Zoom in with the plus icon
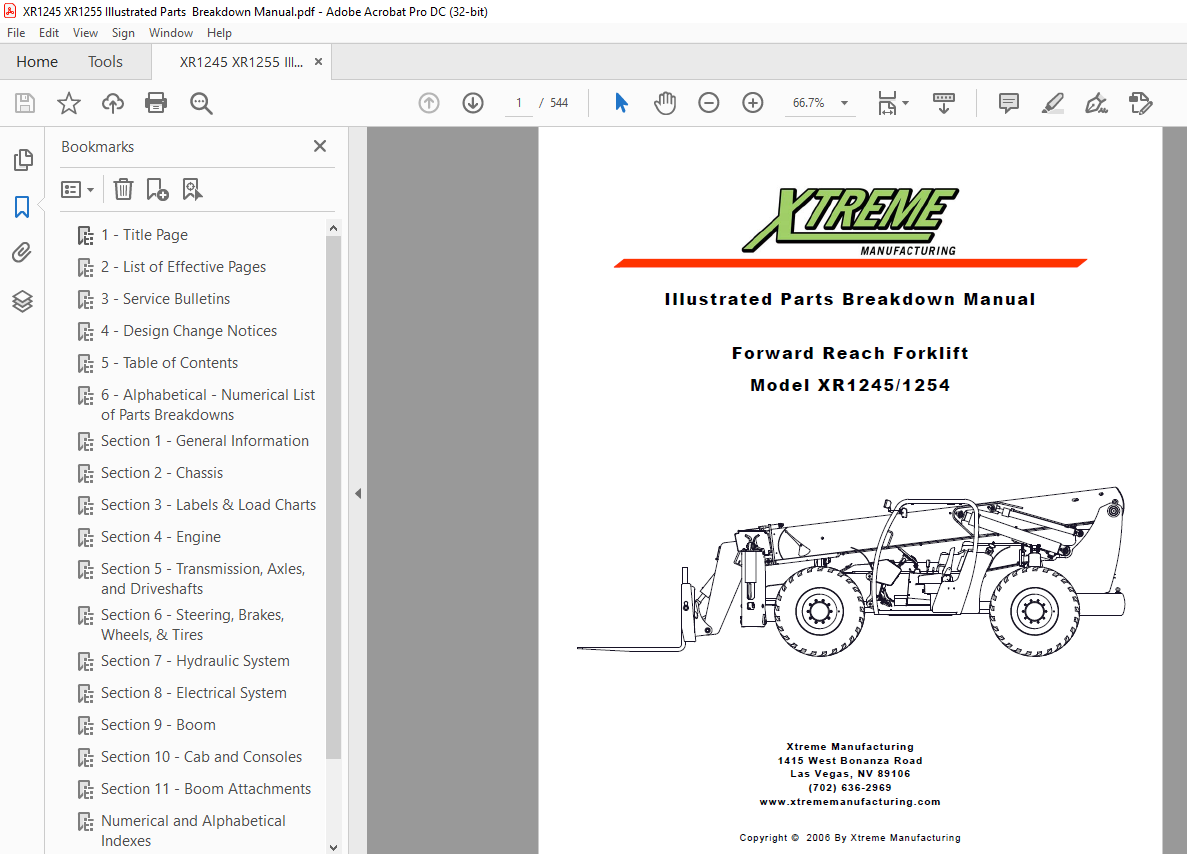Image resolution: width=1187 pixels, height=854 pixels. [752, 103]
